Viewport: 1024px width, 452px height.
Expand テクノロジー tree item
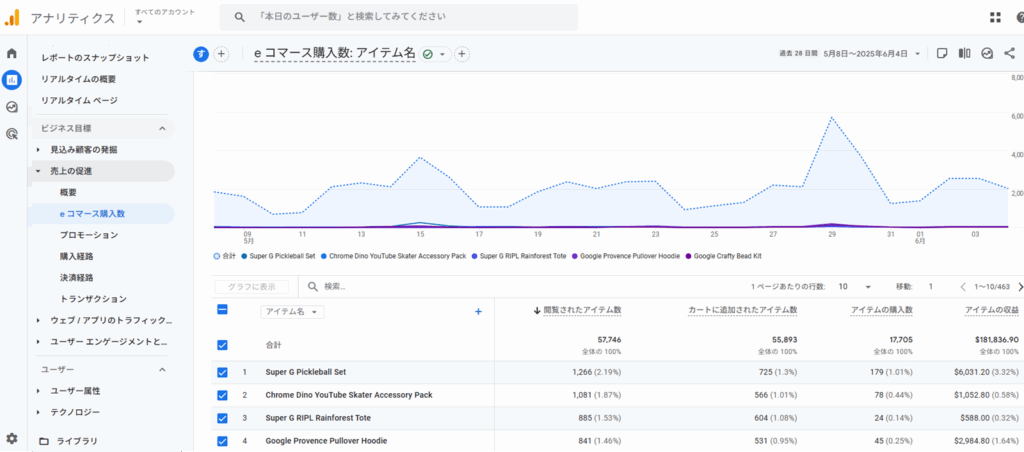tap(38, 412)
